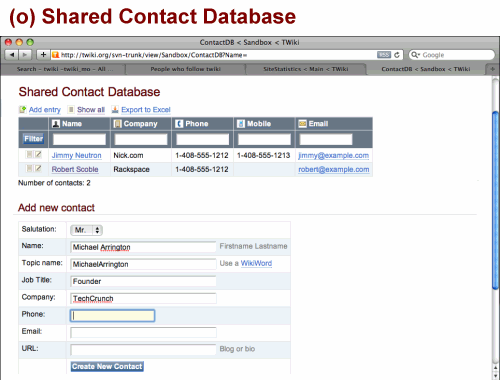500x380 pixels.
Task: Click mobile number 1-408-555-1213 cell
Action: tap(264, 155)
